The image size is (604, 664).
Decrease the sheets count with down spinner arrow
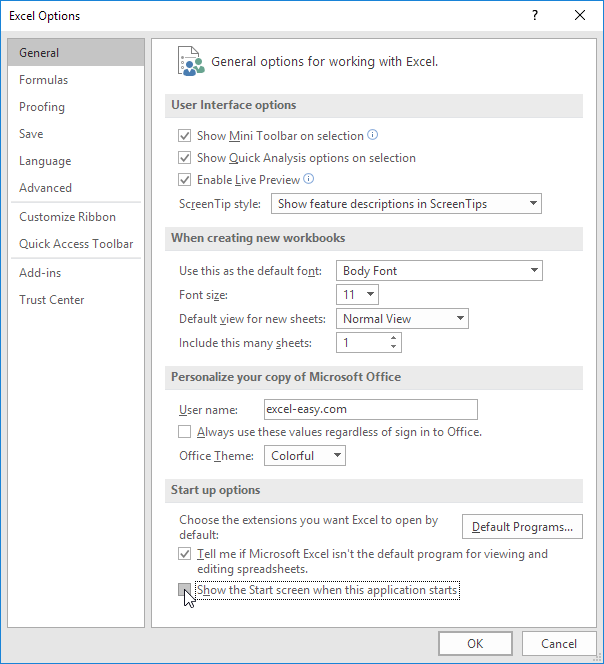point(393,347)
